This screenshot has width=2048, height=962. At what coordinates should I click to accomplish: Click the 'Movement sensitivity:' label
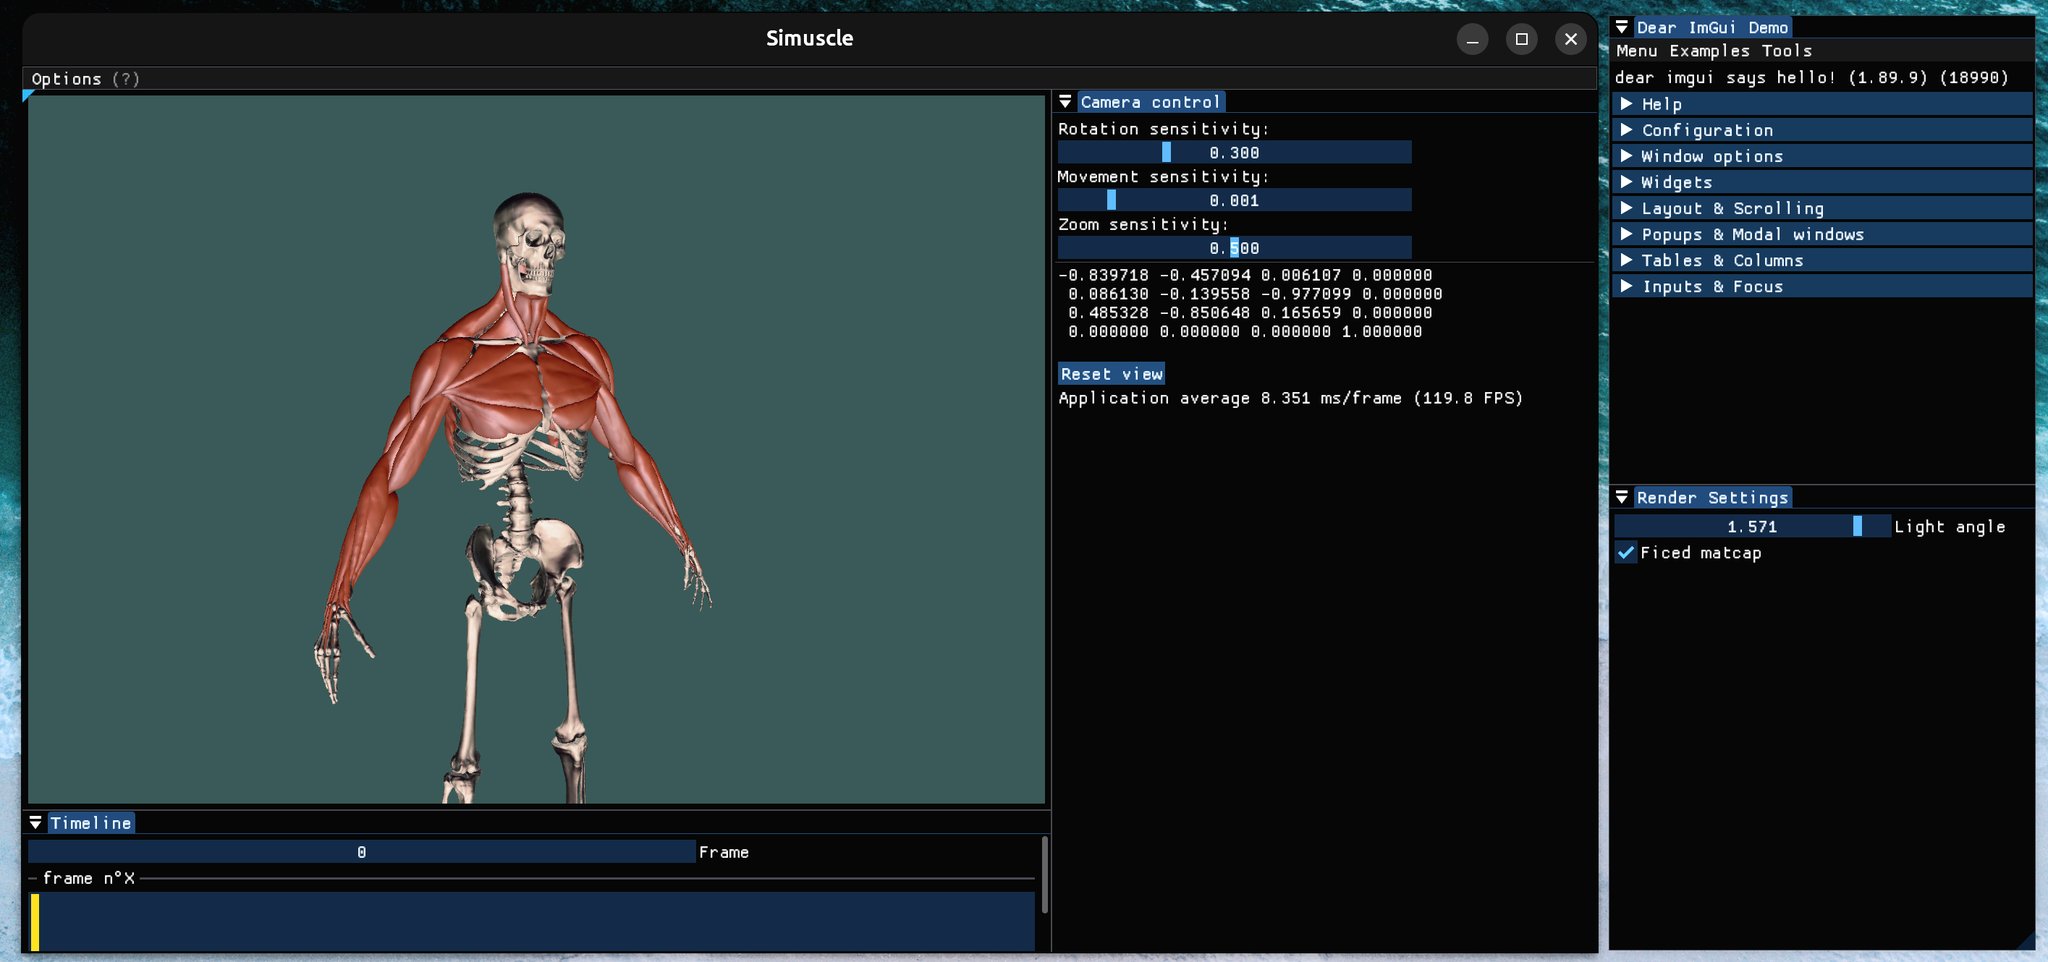point(1164,177)
